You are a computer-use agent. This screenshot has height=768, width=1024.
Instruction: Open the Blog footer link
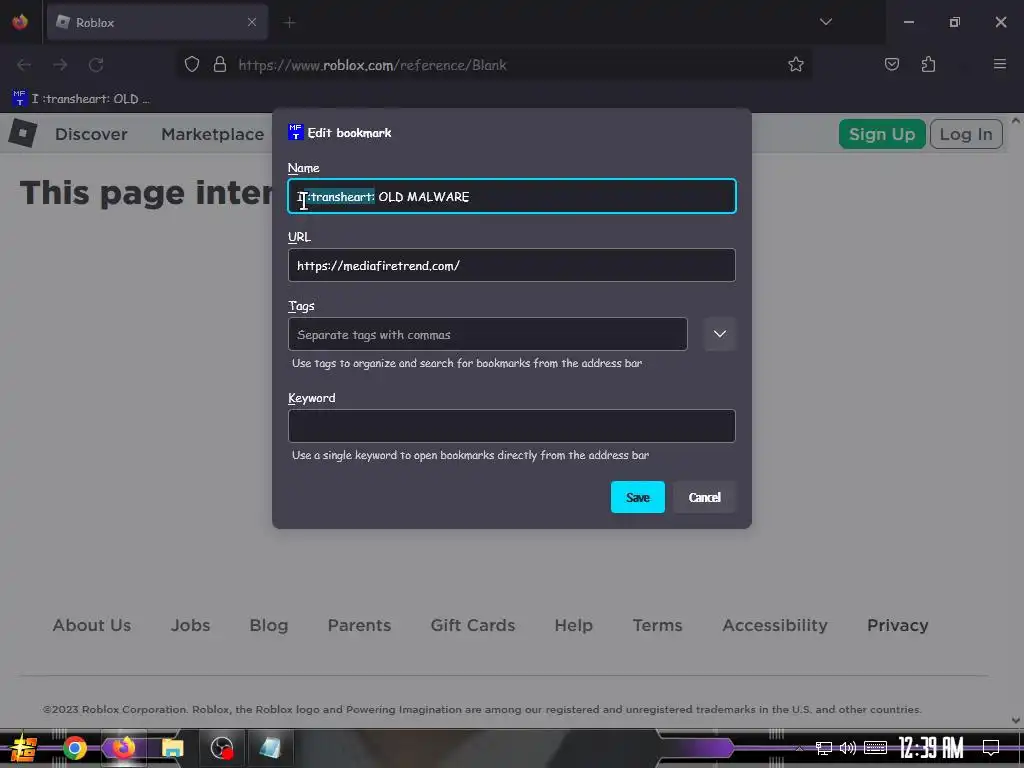point(268,625)
